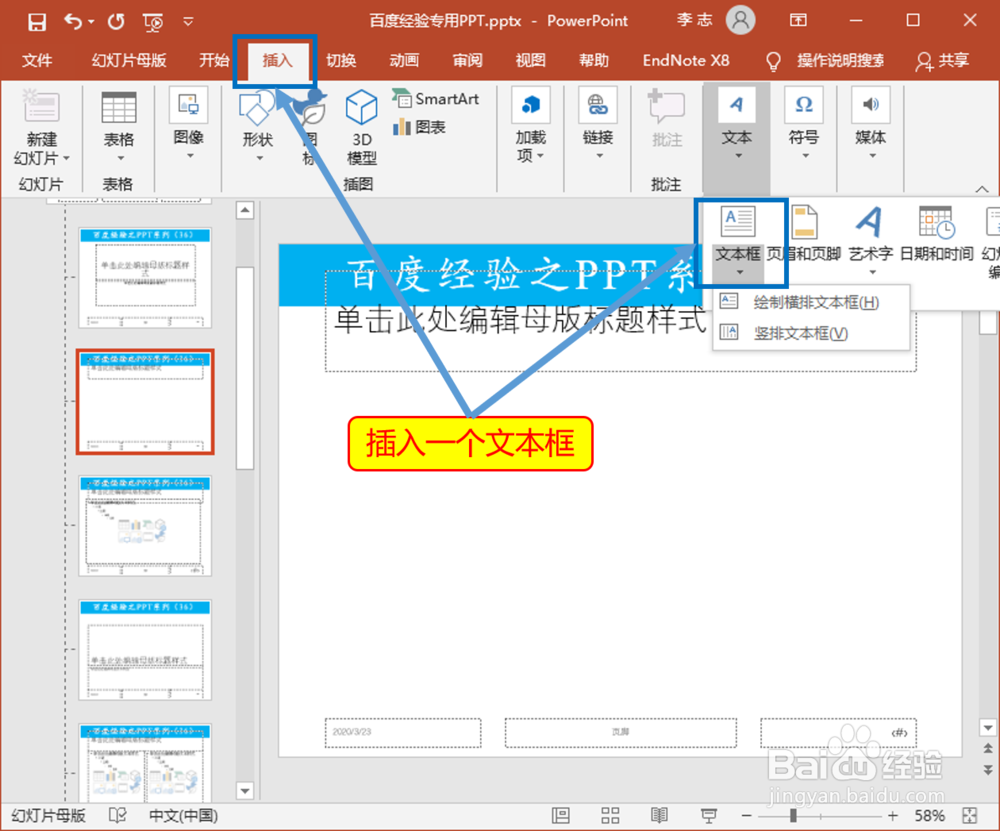The width and height of the screenshot is (1000, 831).
Task: Collapse the ribbon with chevron
Action: coord(982,189)
